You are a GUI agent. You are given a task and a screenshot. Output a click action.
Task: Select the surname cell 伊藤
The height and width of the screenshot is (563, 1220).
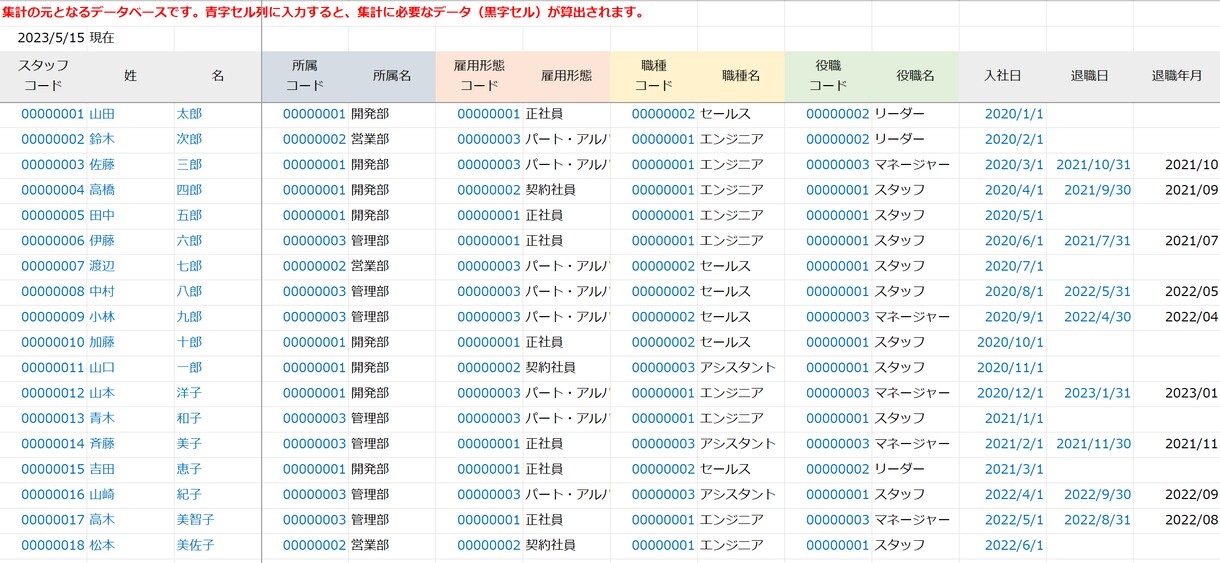pos(102,241)
